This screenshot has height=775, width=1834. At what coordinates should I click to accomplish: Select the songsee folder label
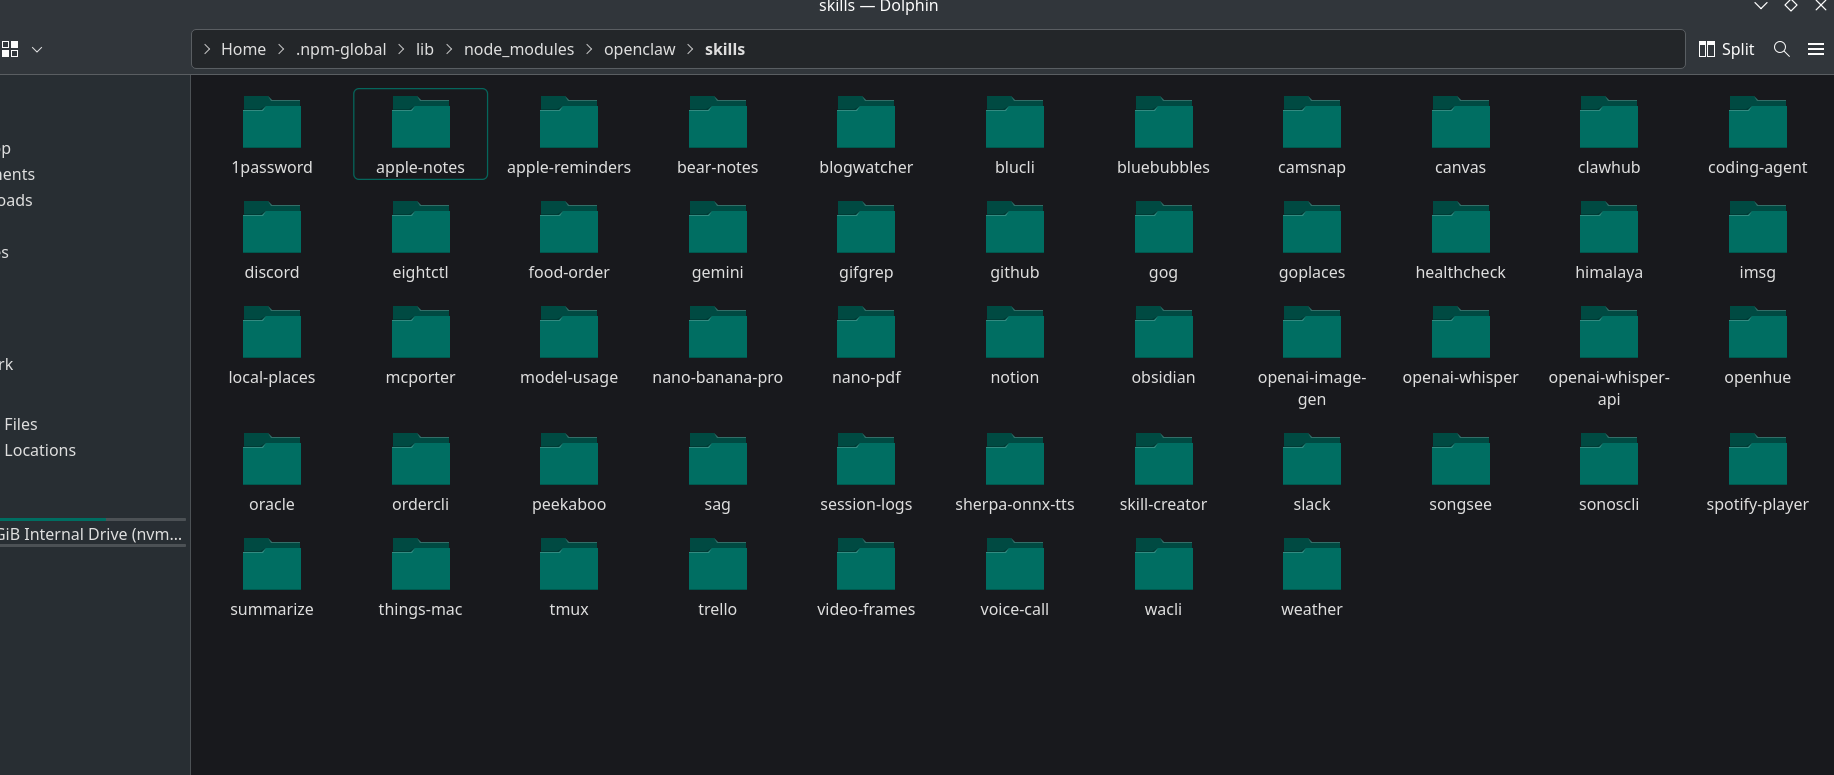[x=1461, y=505]
